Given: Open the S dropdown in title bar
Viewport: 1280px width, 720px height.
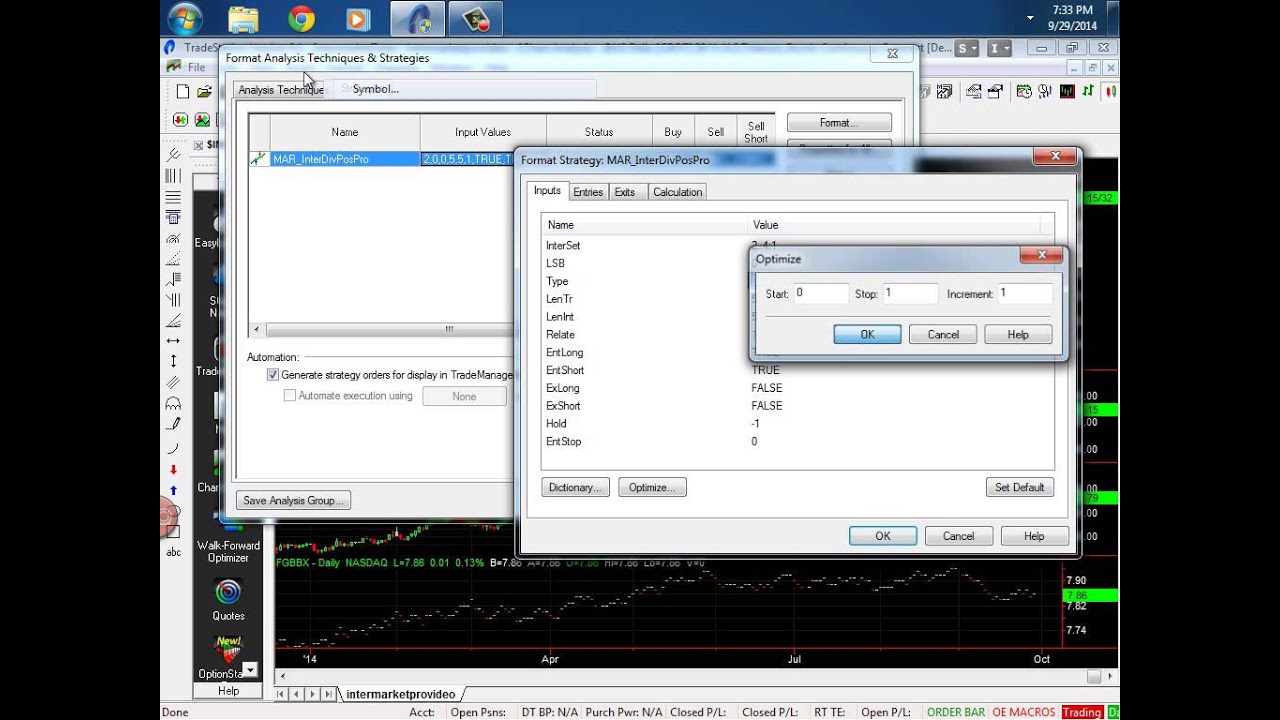Looking at the screenshot, I should [967, 48].
